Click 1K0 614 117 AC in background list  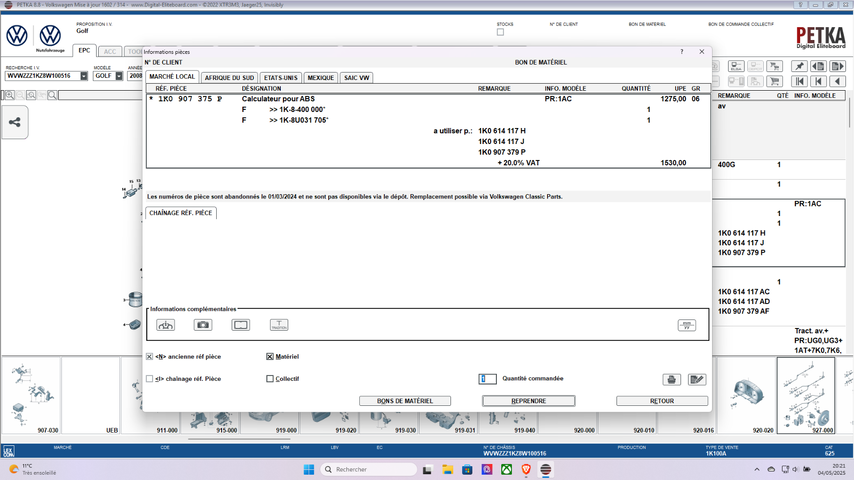coord(743,291)
